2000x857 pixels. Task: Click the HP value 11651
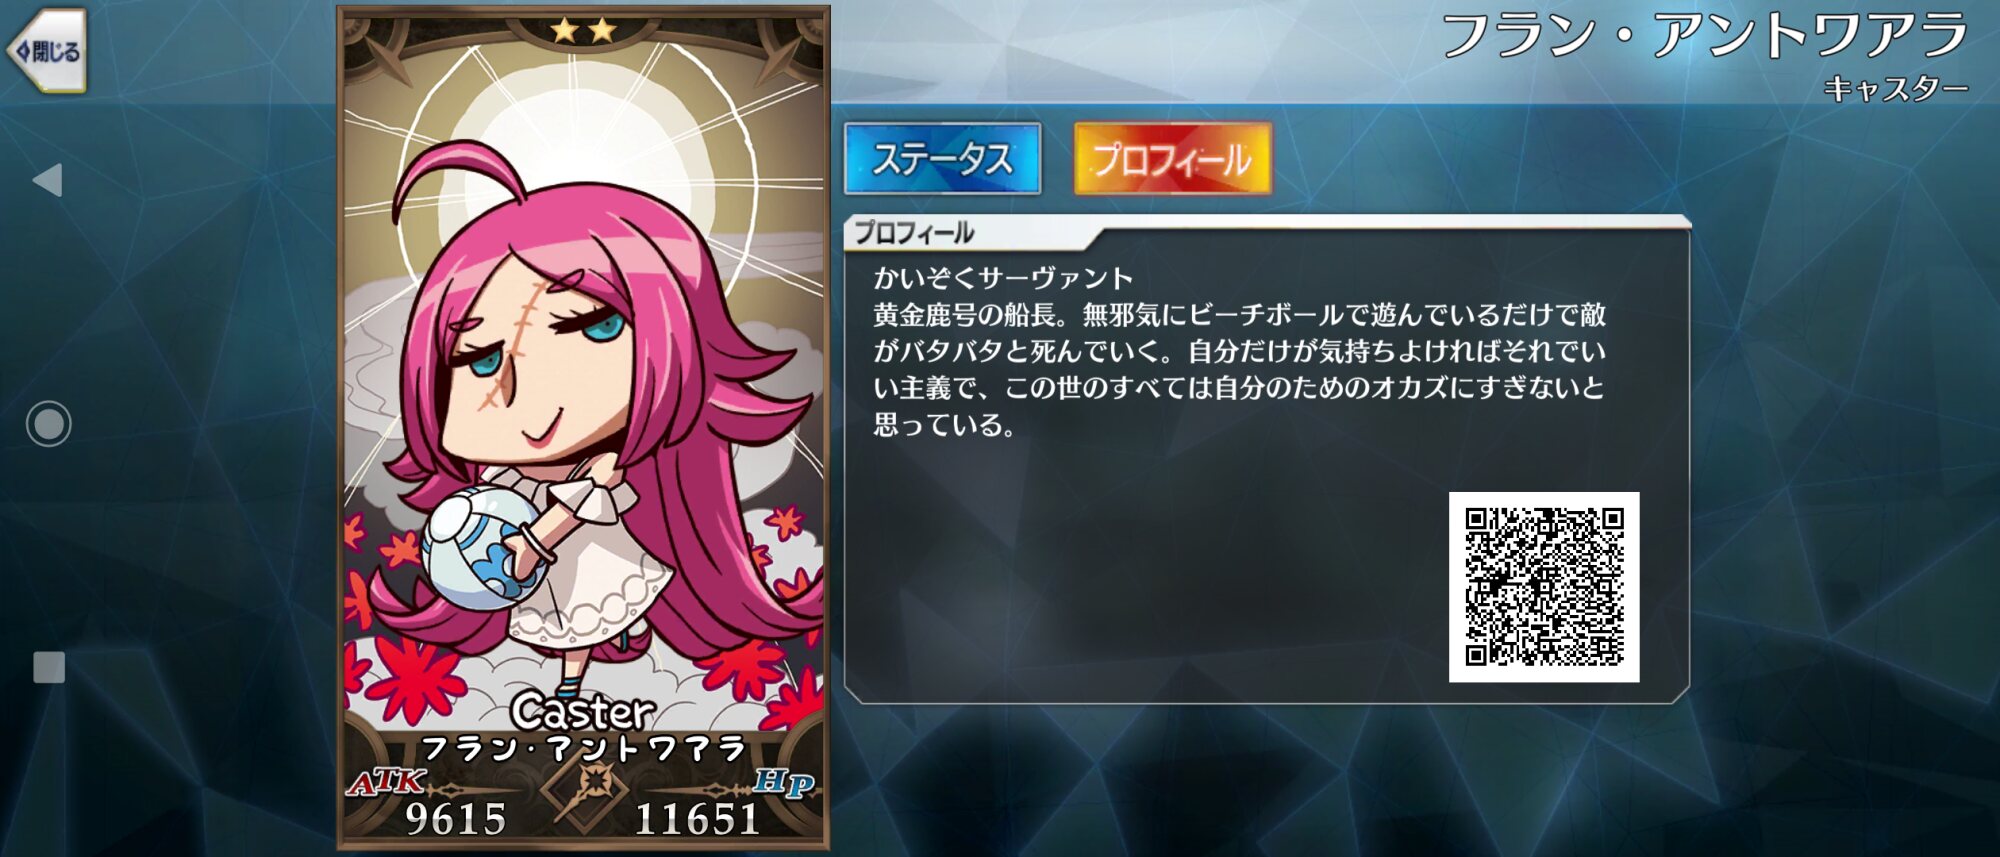pos(698,819)
